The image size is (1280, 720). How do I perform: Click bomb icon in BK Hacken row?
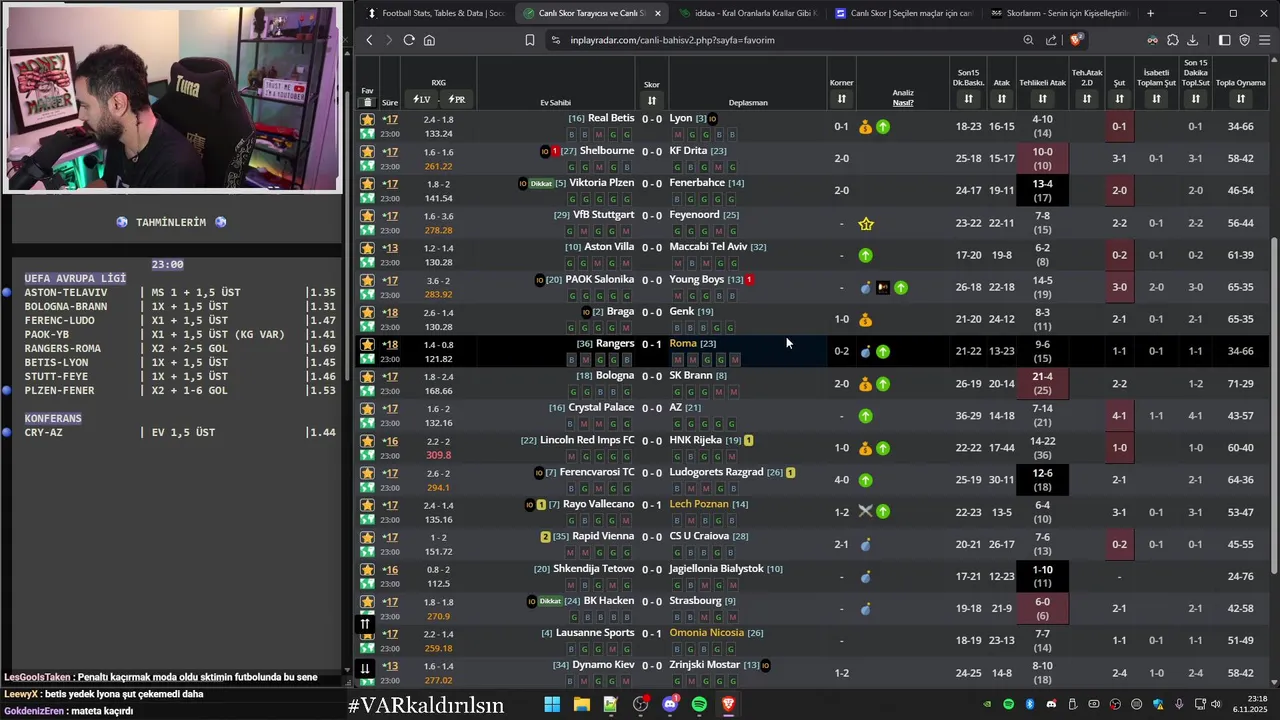pos(866,609)
